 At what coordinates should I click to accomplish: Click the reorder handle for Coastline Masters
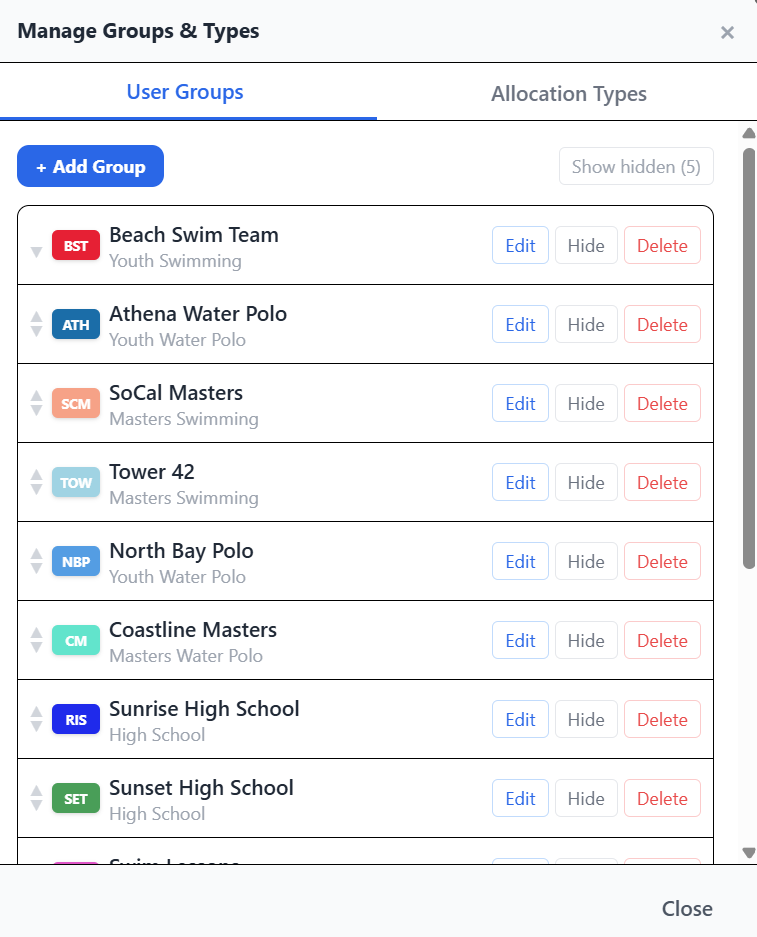(36, 640)
